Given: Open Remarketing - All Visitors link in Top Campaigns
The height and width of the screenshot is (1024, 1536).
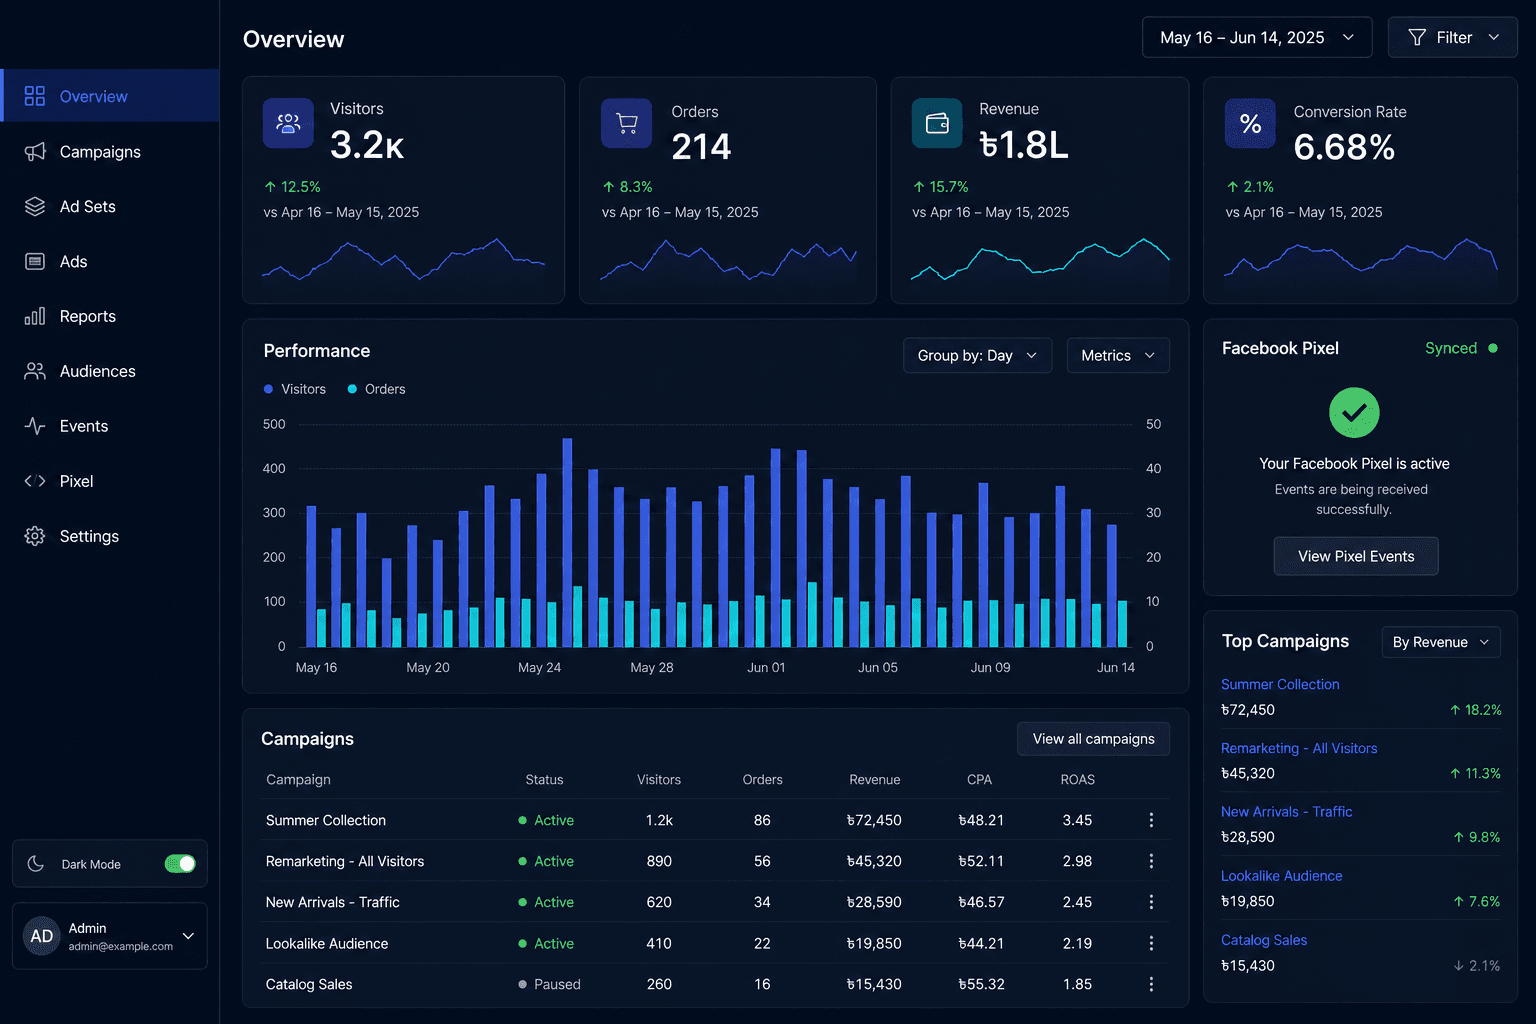Looking at the screenshot, I should 1299,748.
